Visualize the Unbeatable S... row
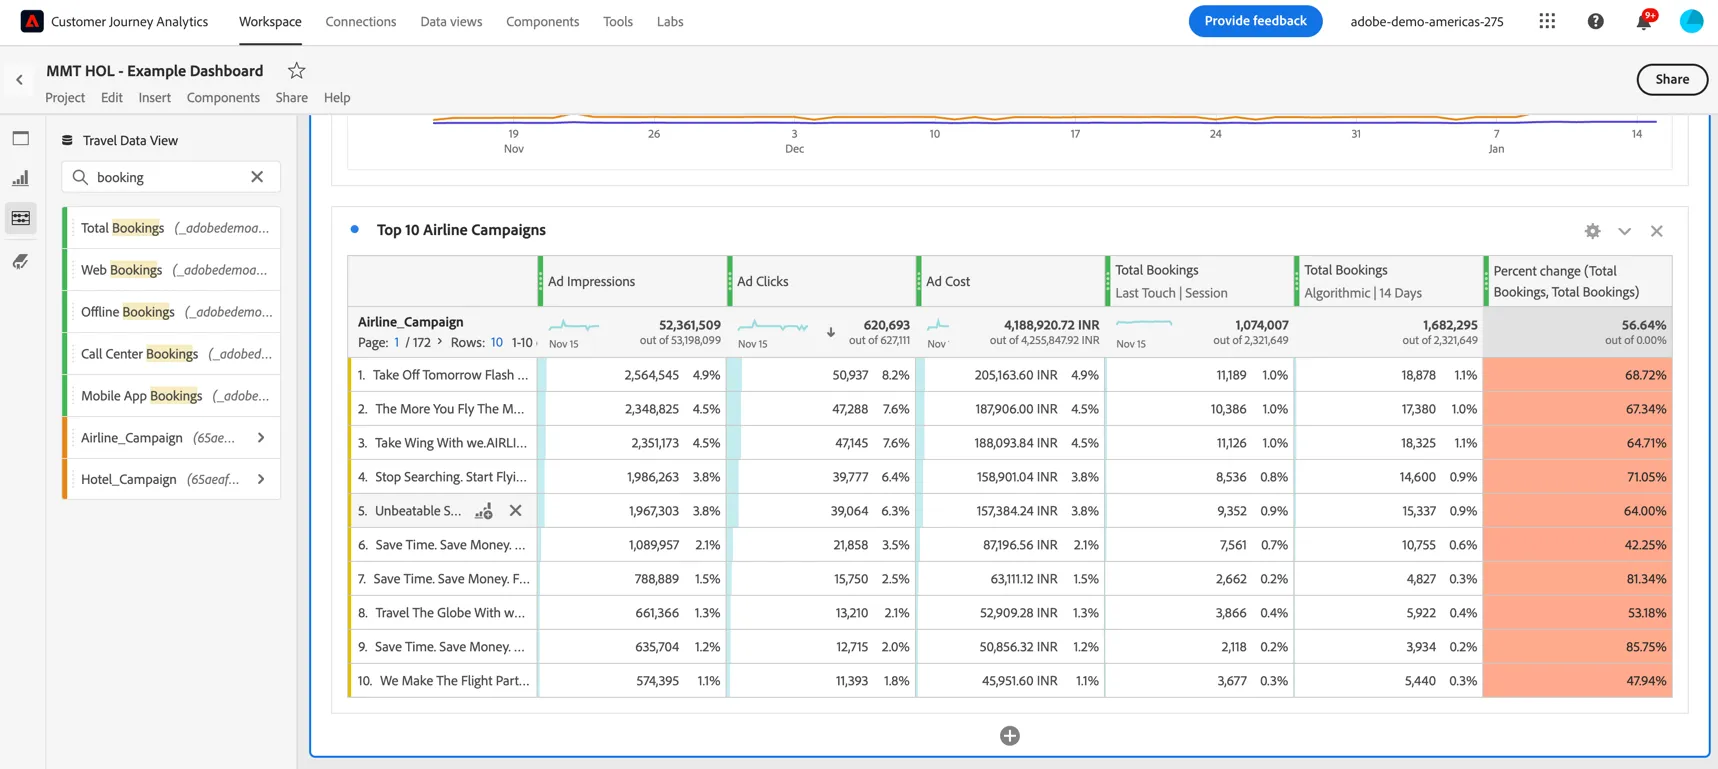The image size is (1718, 769). click(484, 511)
